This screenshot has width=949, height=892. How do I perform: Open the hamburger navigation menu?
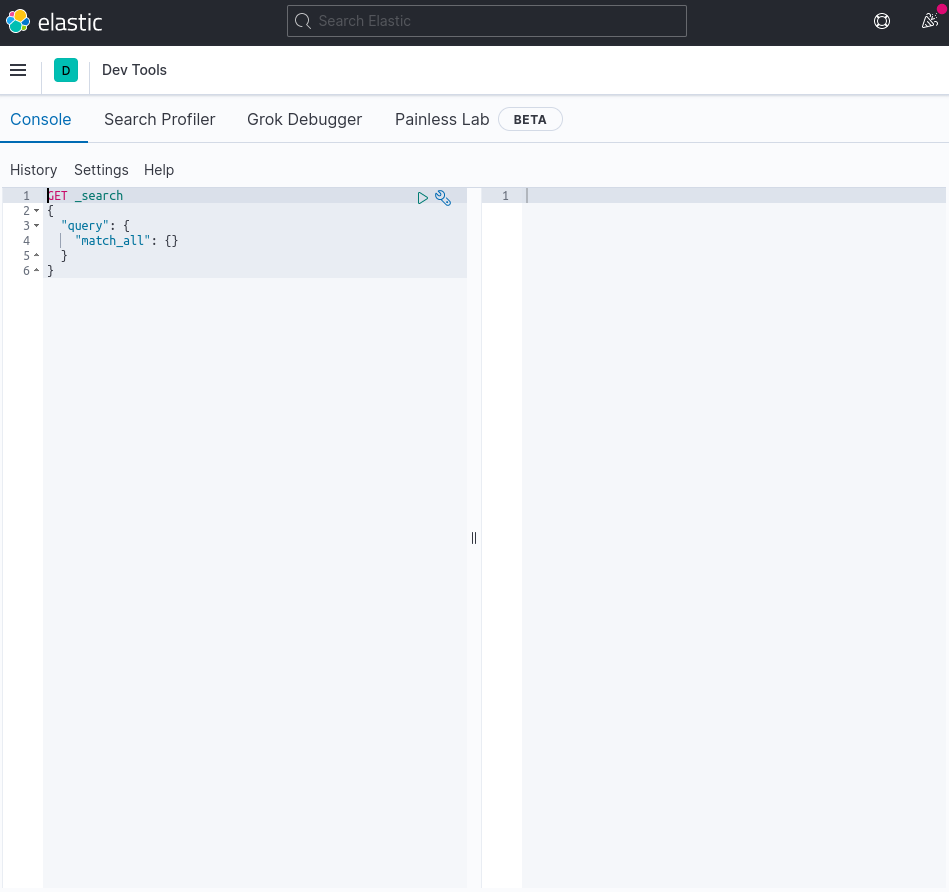point(18,70)
